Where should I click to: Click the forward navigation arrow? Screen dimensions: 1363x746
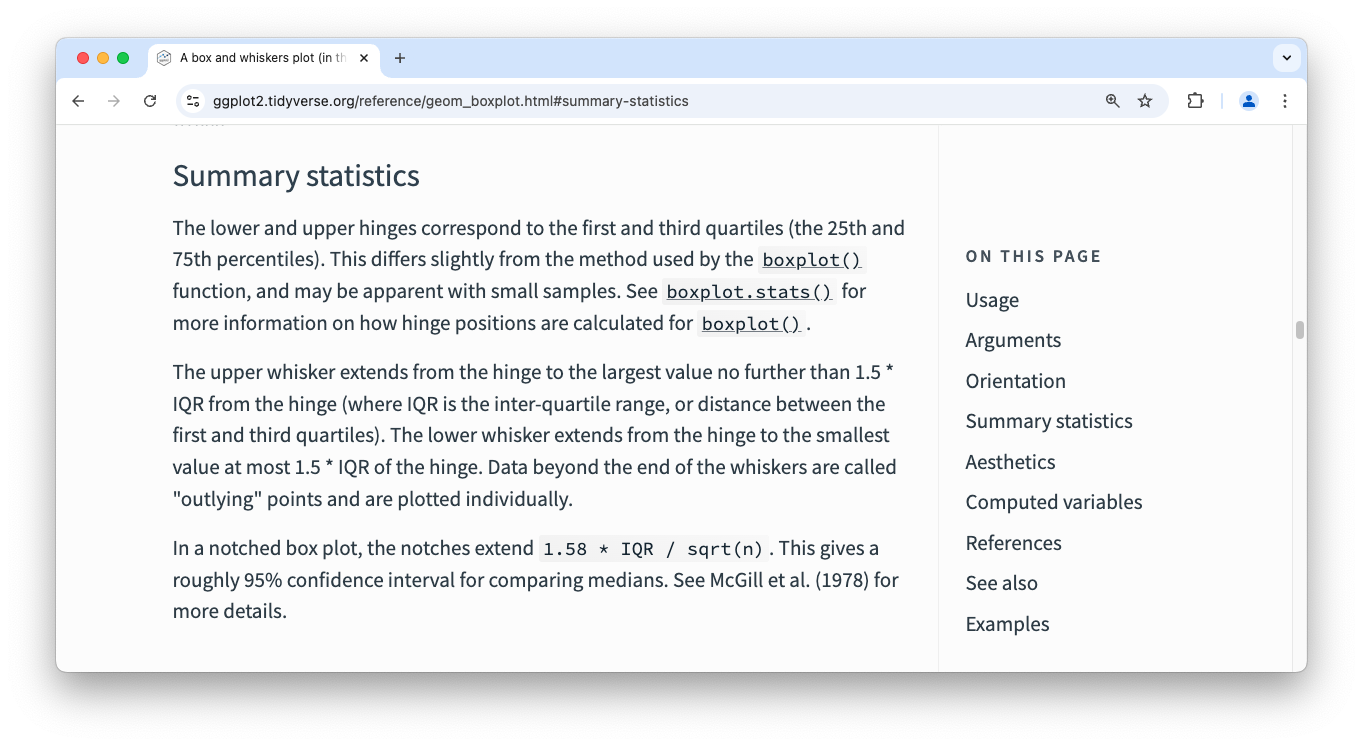(114, 100)
